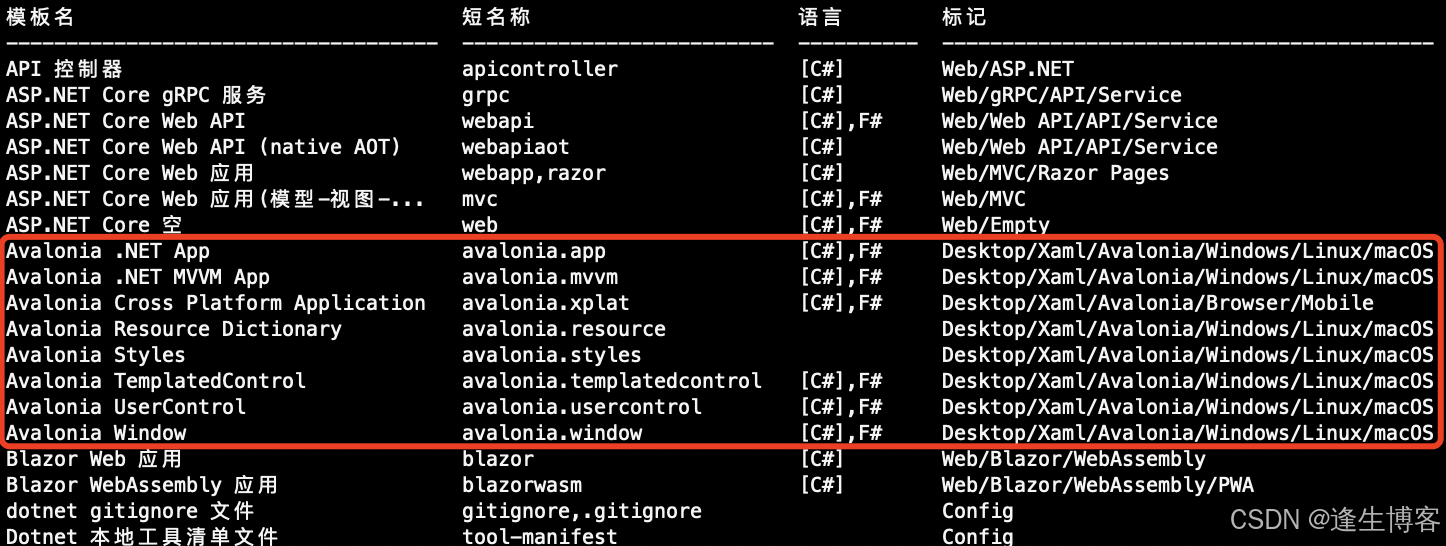This screenshot has height=546, width=1446.
Task: Click the avalonia.styles short name
Action: (x=552, y=355)
